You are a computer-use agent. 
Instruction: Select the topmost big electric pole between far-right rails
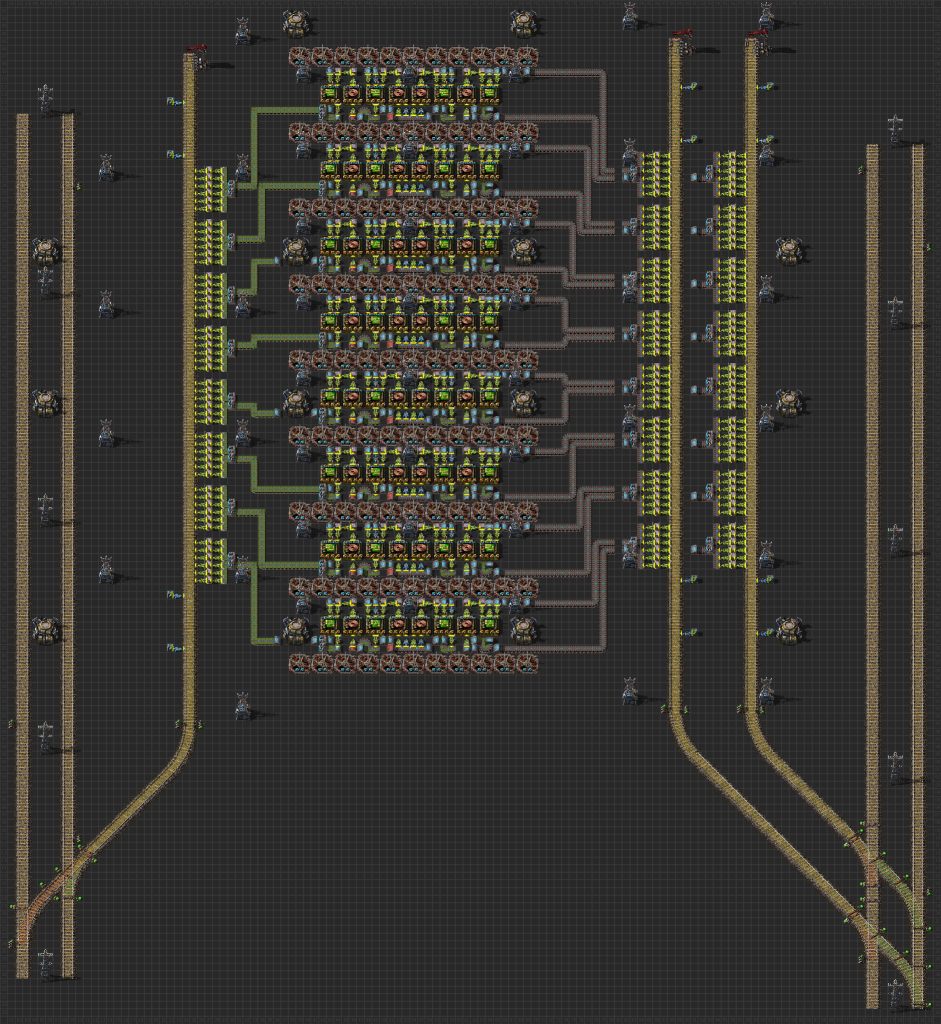[897, 131]
